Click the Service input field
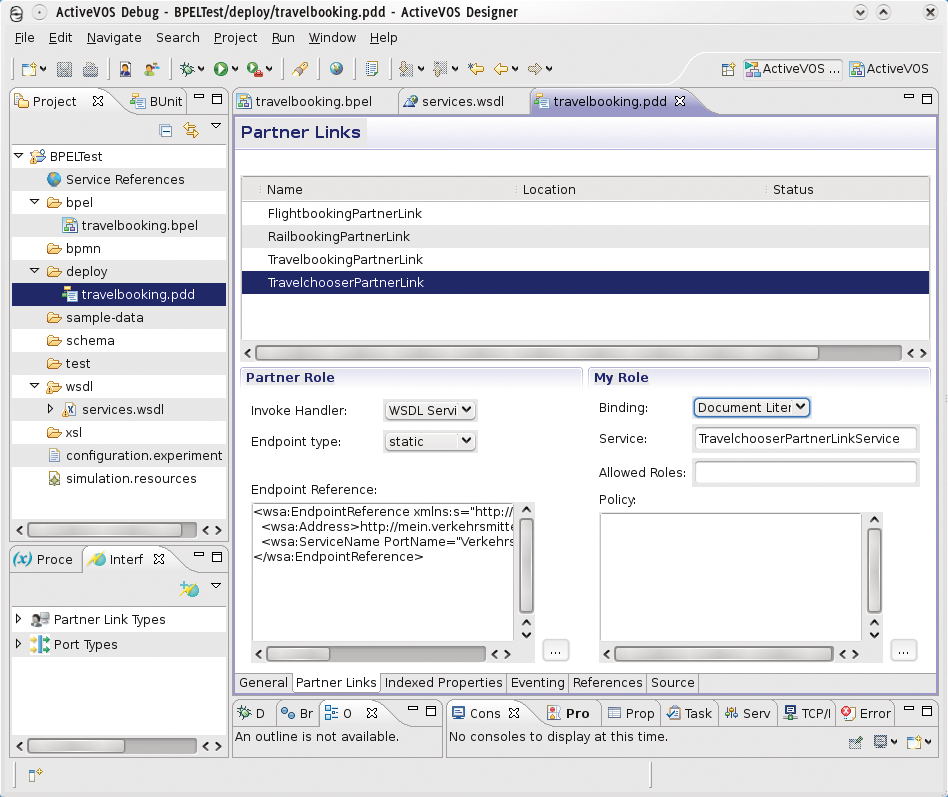948x797 pixels. 805,438
